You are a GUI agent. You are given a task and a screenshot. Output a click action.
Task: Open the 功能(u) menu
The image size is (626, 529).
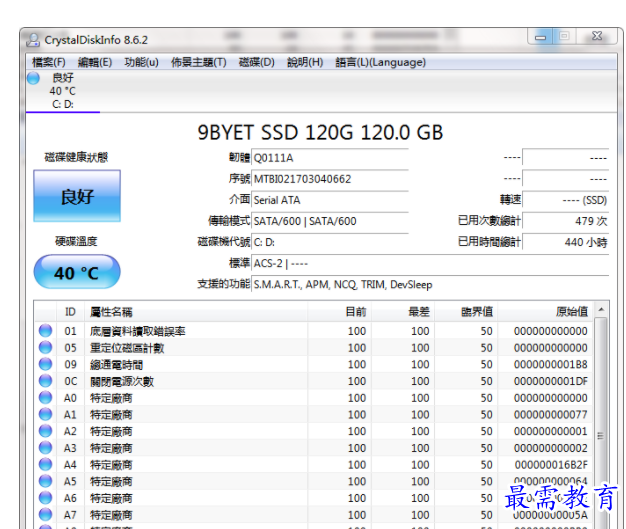click(x=141, y=62)
